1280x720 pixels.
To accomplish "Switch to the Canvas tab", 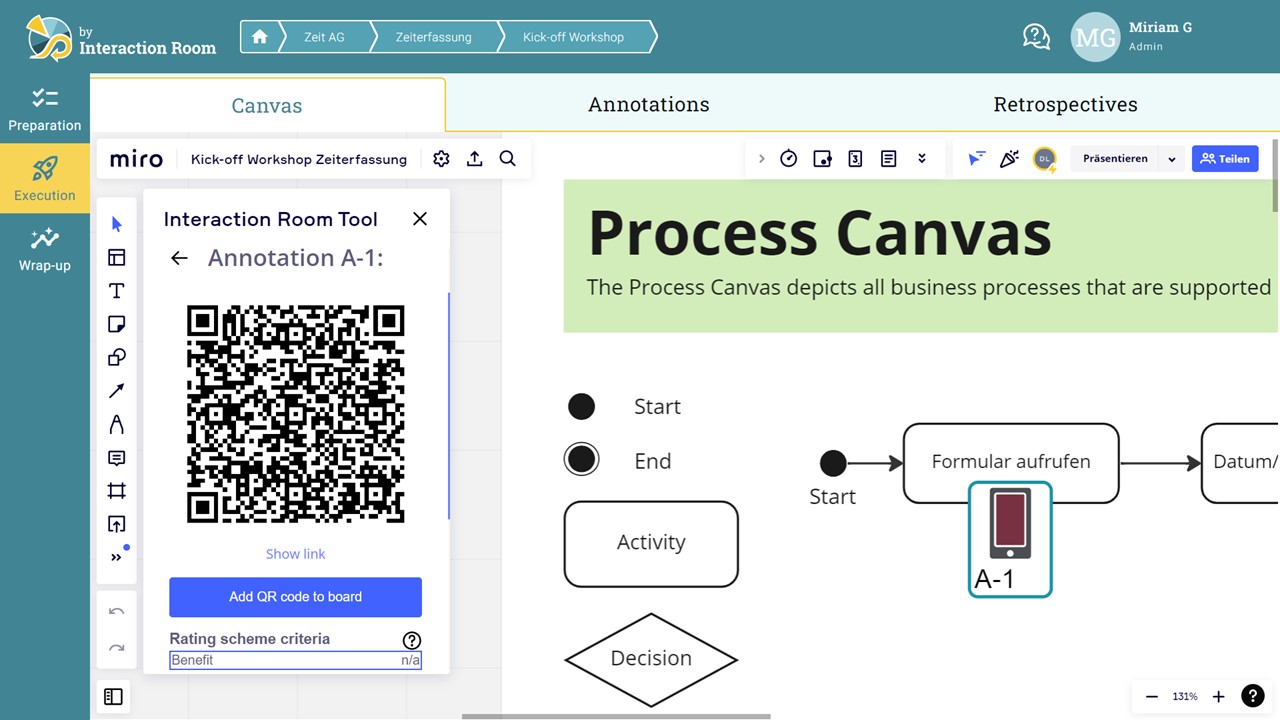I will point(267,105).
